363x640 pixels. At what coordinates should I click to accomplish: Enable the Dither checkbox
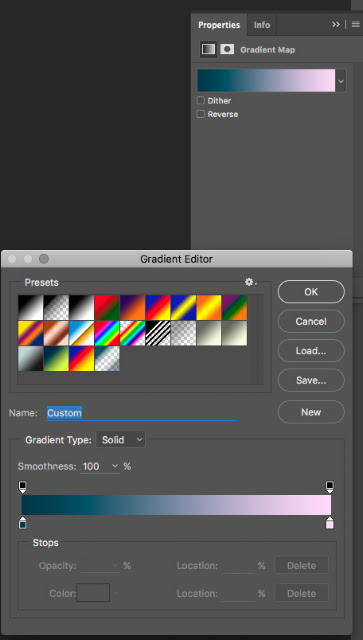click(x=200, y=100)
